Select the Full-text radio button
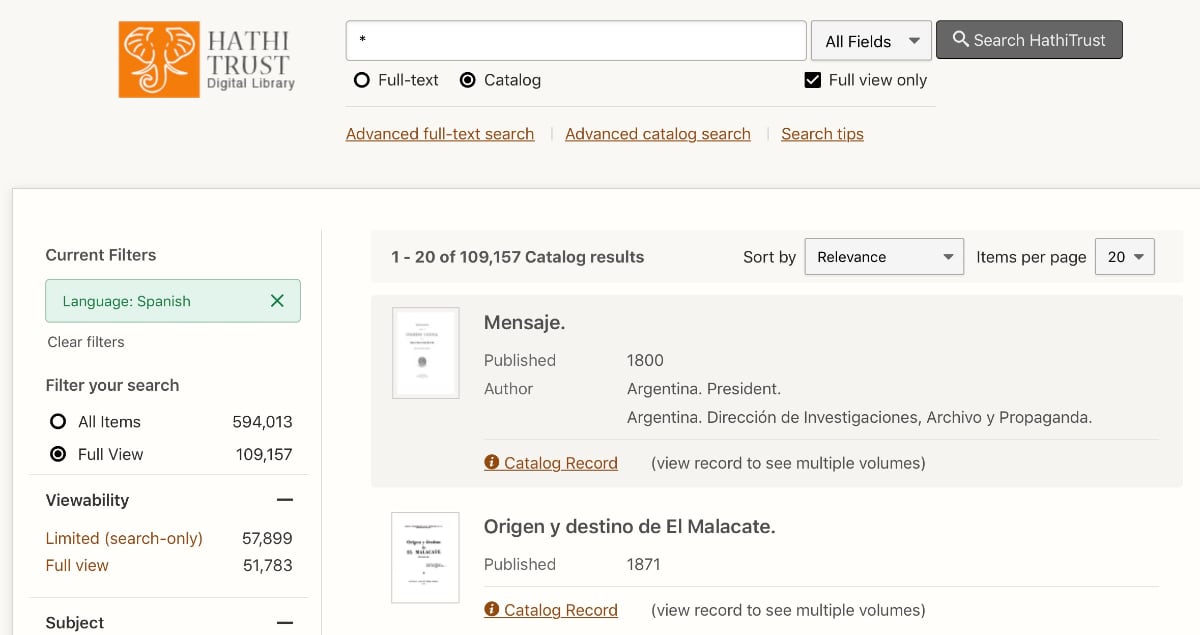 tap(362, 80)
